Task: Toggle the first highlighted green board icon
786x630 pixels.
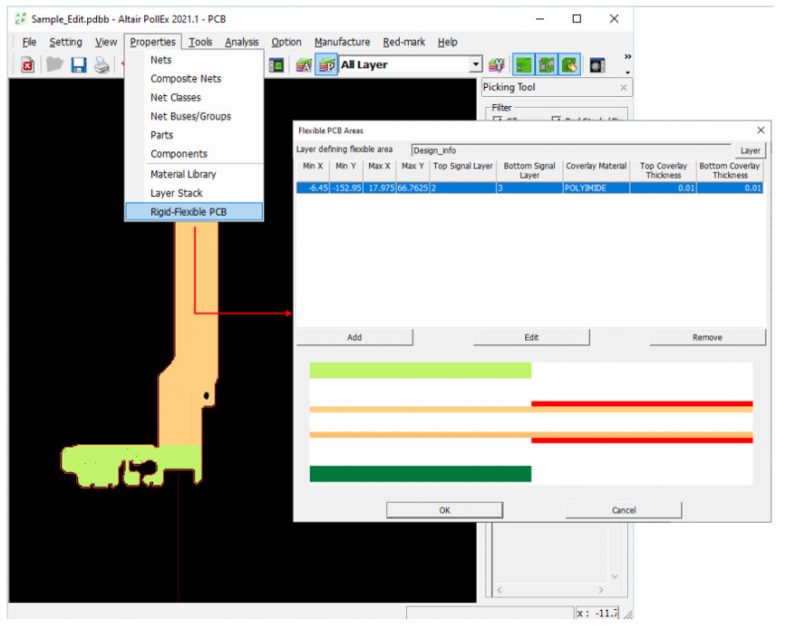Action: (x=523, y=65)
